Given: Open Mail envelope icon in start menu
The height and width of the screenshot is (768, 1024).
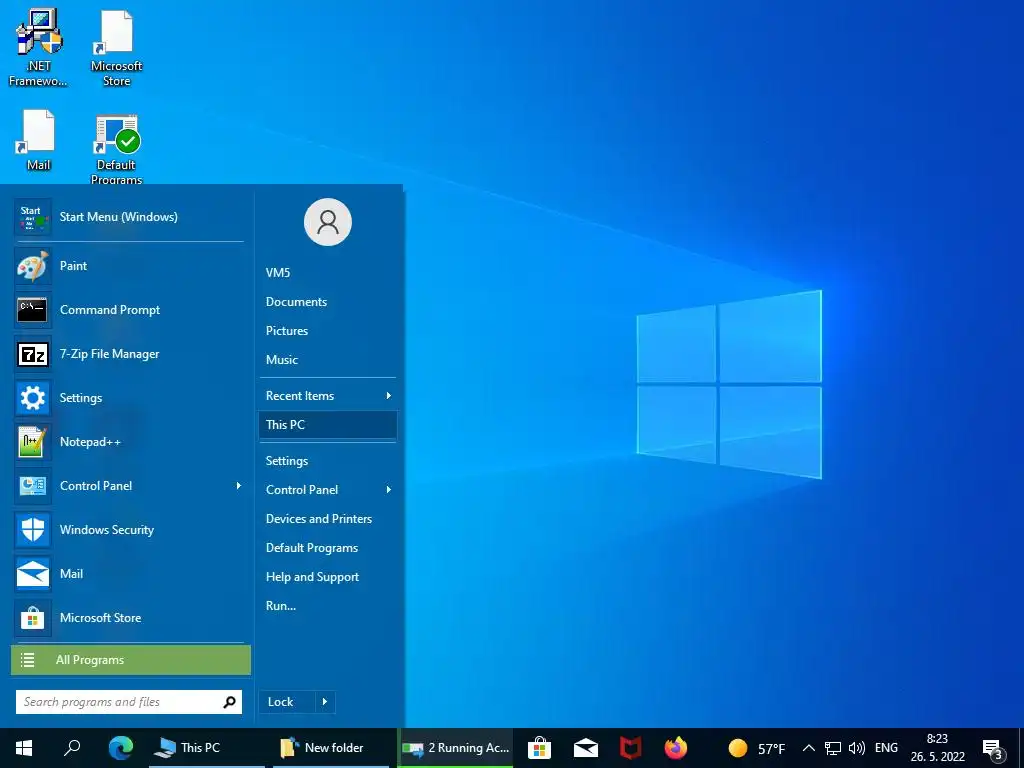Looking at the screenshot, I should click(33, 574).
